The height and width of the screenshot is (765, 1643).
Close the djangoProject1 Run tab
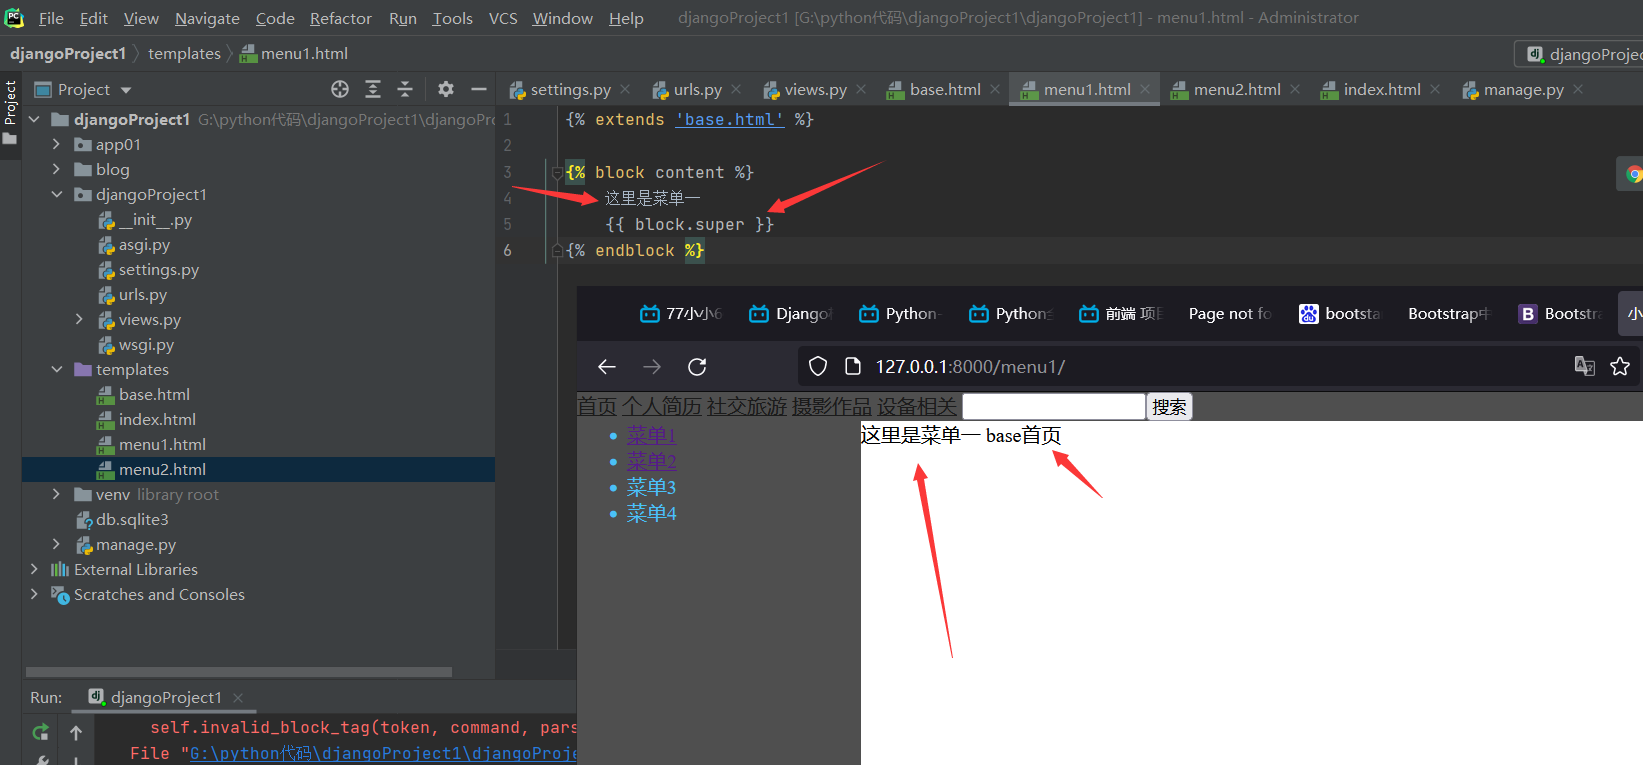point(238,697)
